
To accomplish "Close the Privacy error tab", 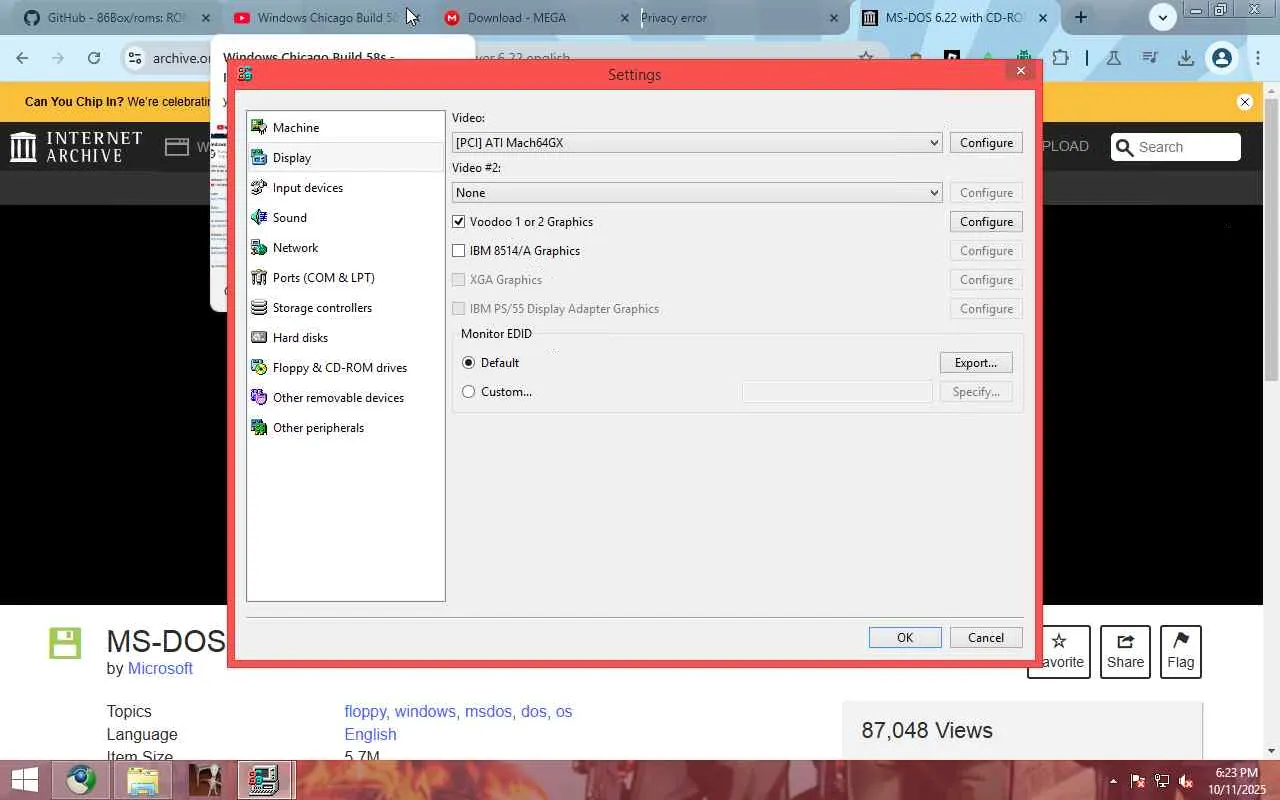I will pyautogui.click(x=834, y=18).
